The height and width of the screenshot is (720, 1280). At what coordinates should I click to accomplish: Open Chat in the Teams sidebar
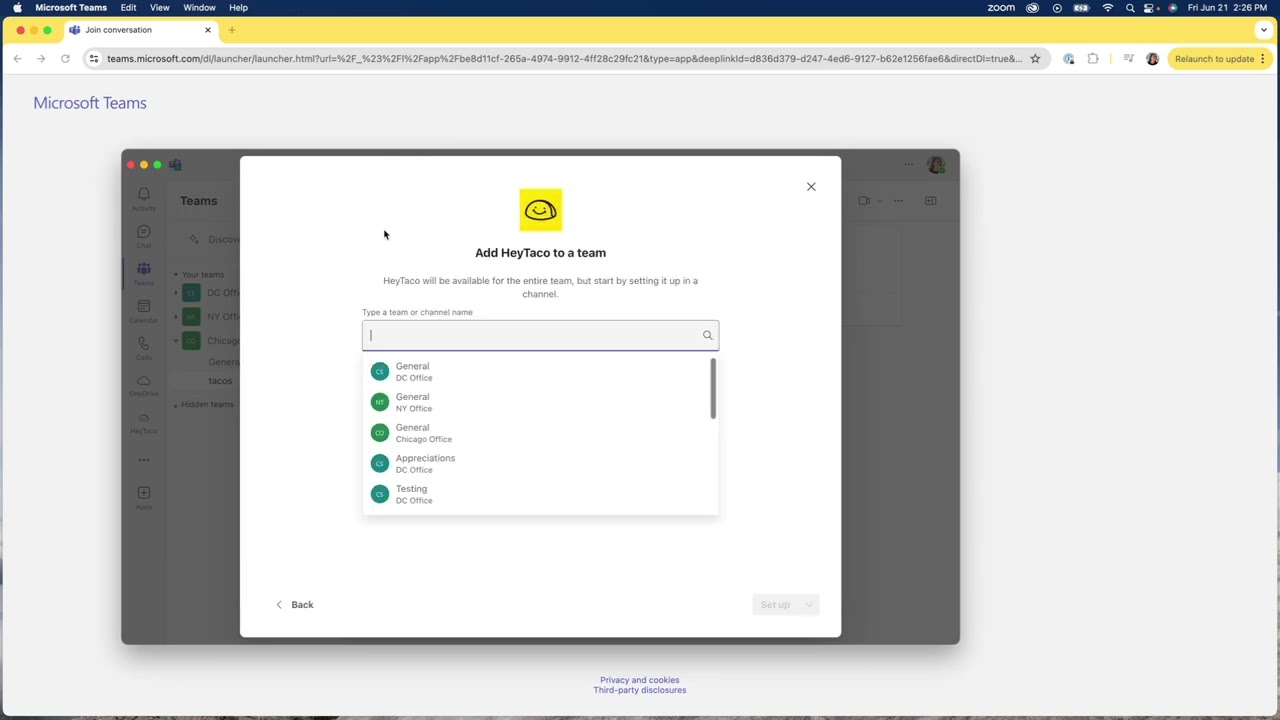(x=144, y=236)
